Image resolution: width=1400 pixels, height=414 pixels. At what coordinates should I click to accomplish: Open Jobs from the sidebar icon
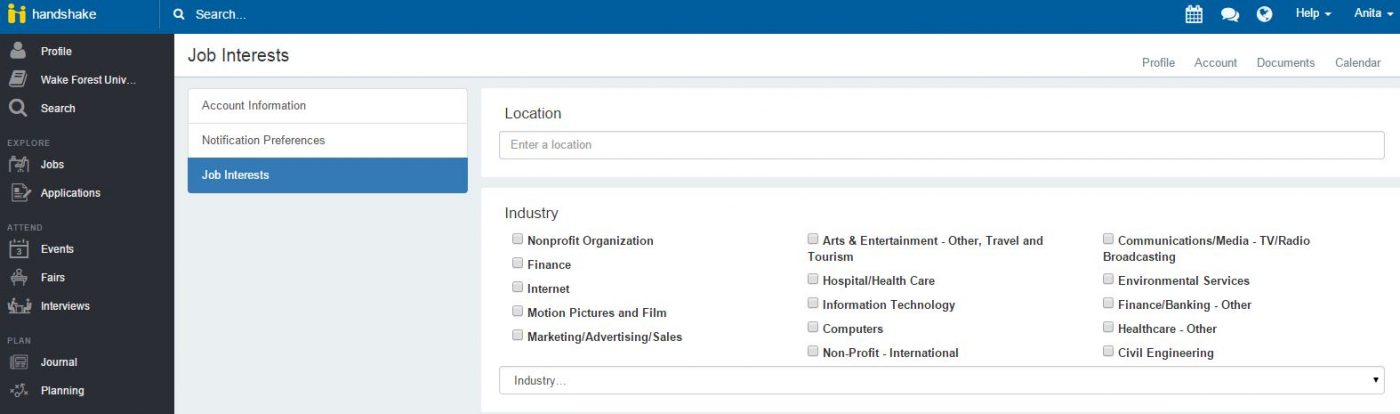pyautogui.click(x=20, y=164)
